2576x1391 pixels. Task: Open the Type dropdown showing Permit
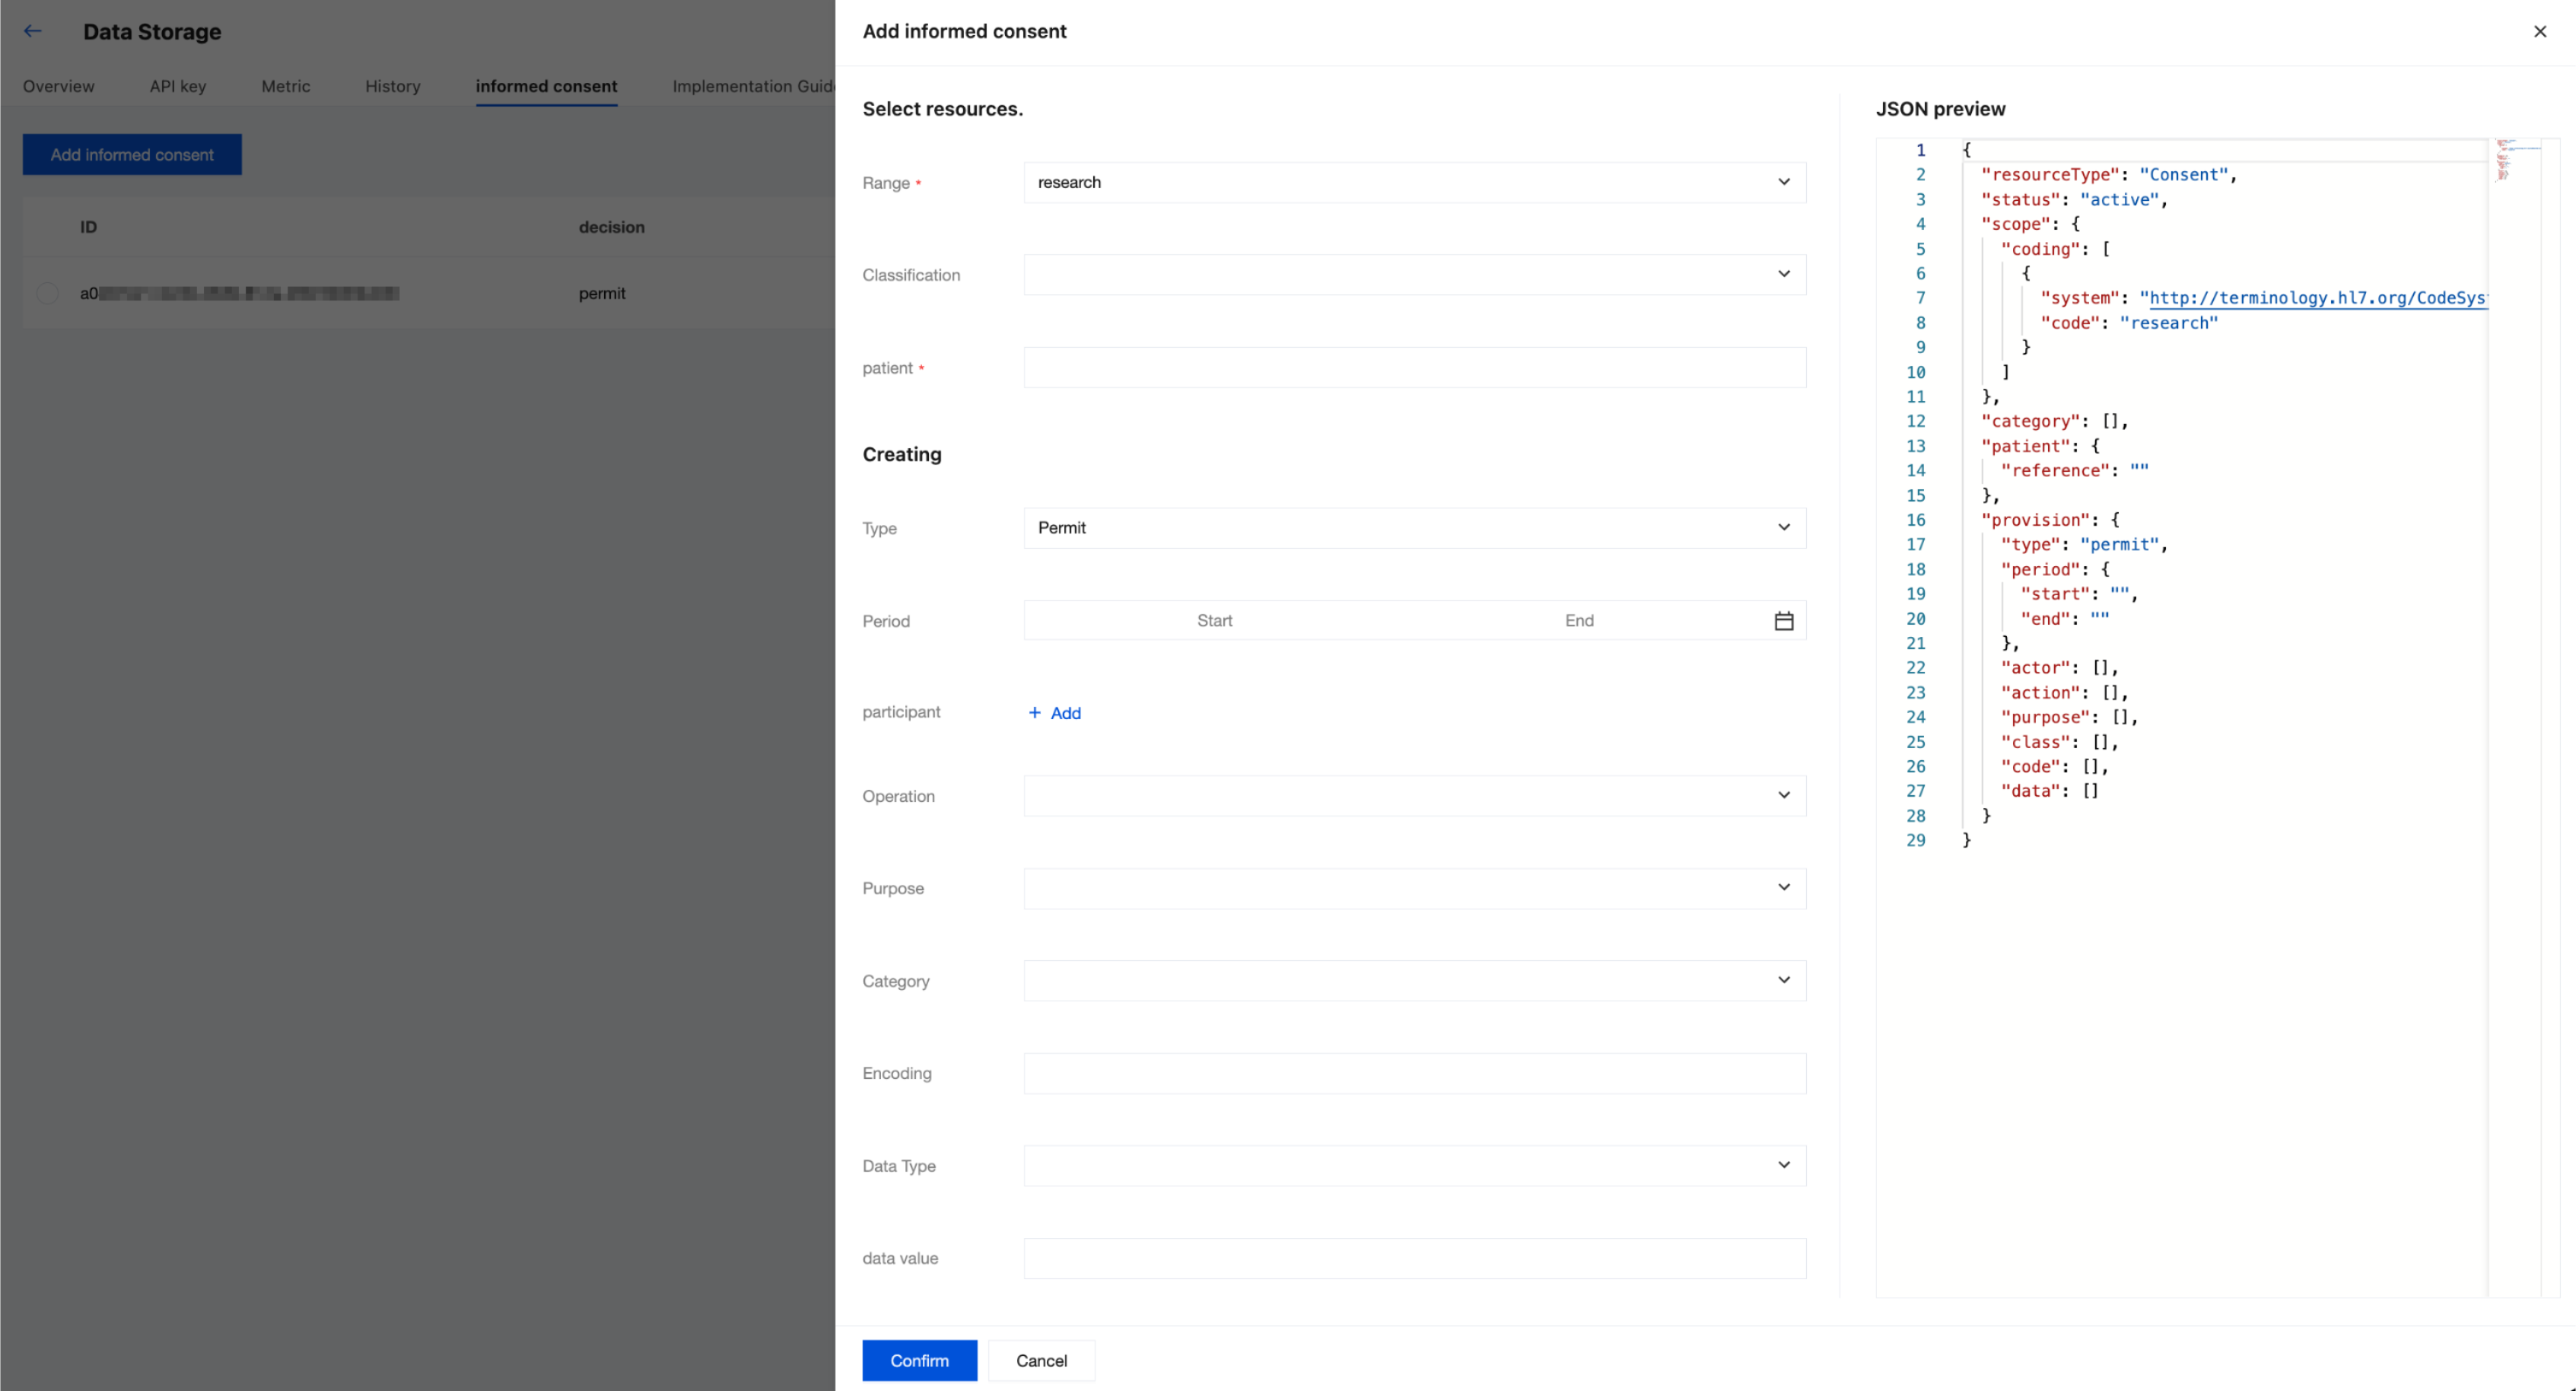coord(1414,528)
